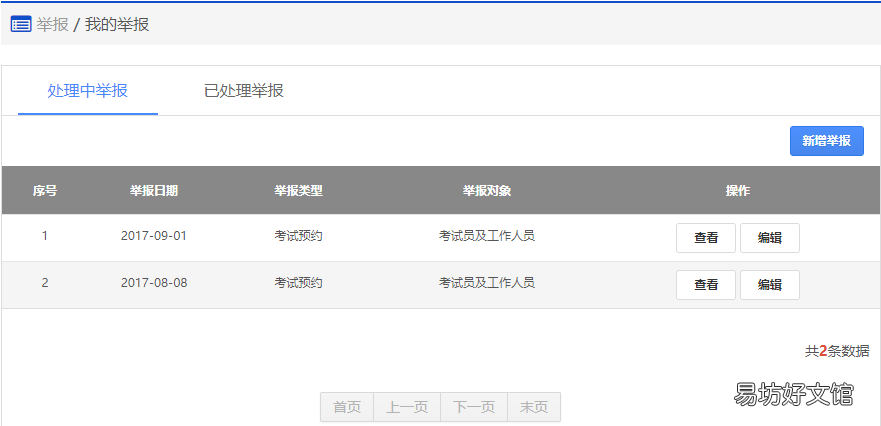Click 考试员及工作人员 in row 2
This screenshot has width=881, height=426.
coord(487,283)
